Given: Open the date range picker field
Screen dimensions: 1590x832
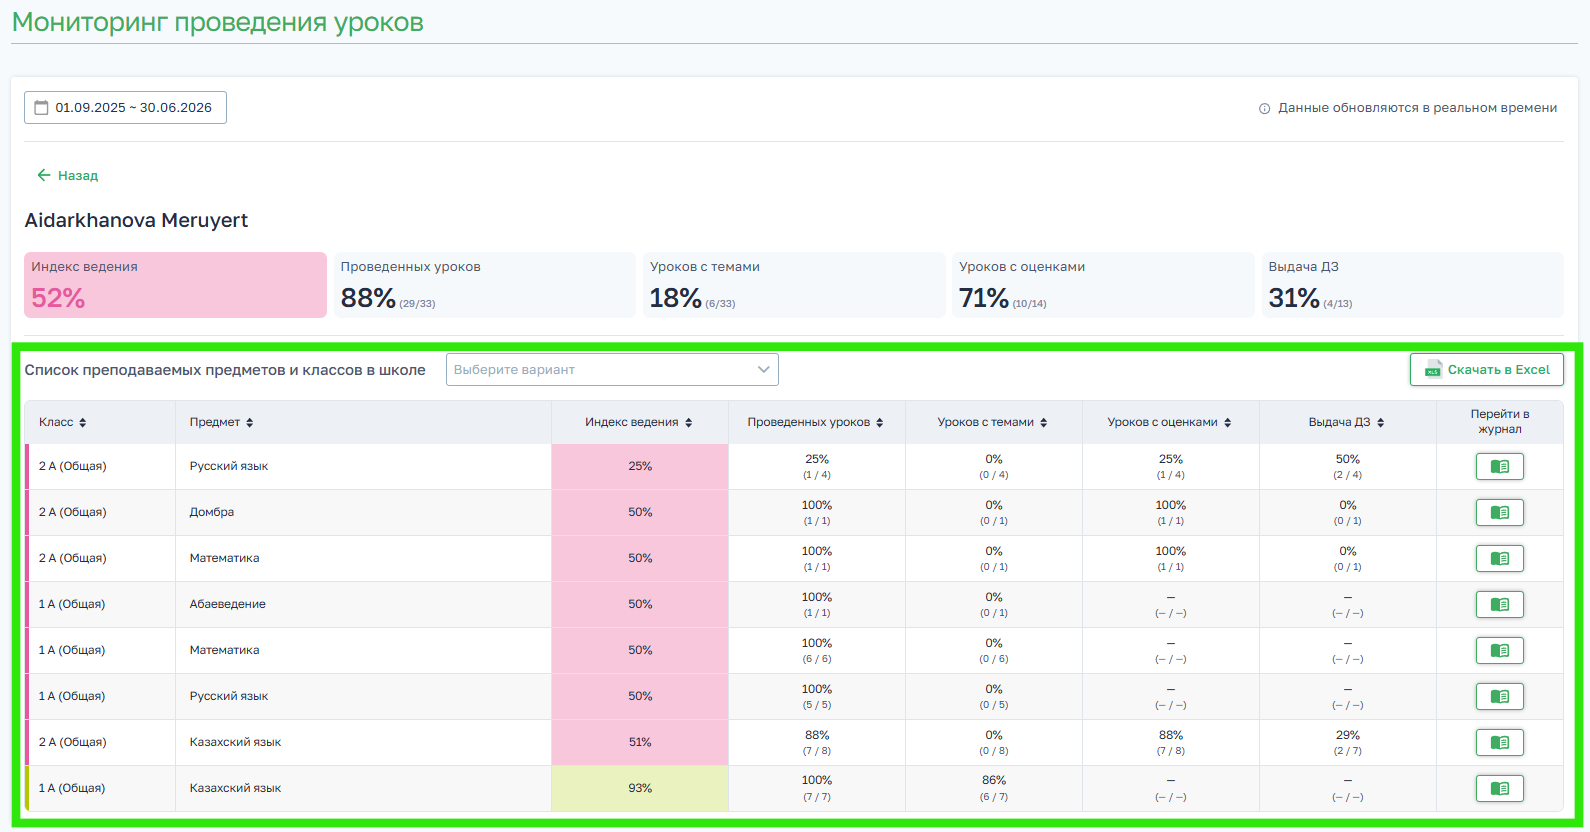Looking at the screenshot, I should 125,108.
